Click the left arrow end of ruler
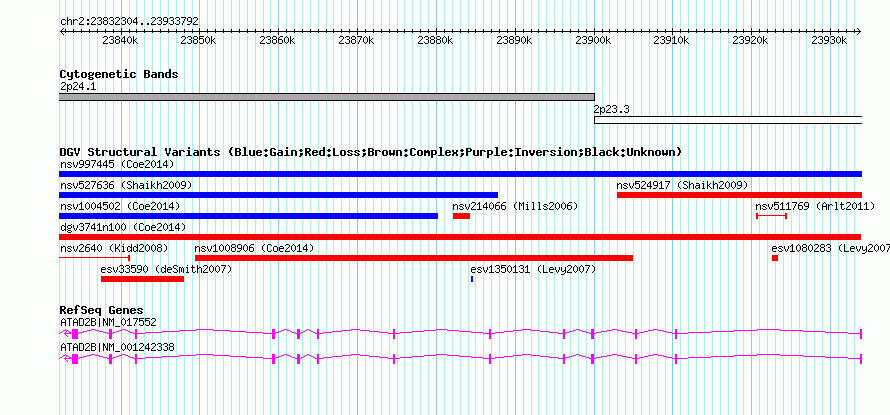This screenshot has width=890, height=415. [x=62, y=32]
